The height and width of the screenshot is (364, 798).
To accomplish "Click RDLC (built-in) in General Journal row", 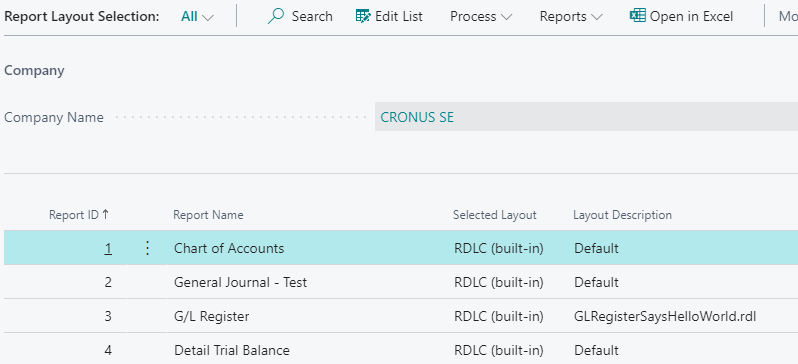I will coord(499,282).
